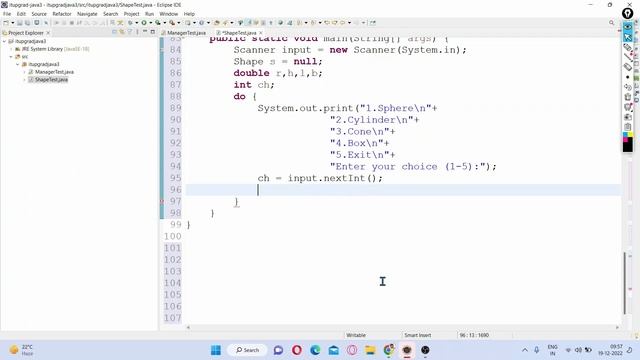This screenshot has height=360, width=640.
Task: Toggle annotation visibility eye icon
Action: [x=628, y=27]
